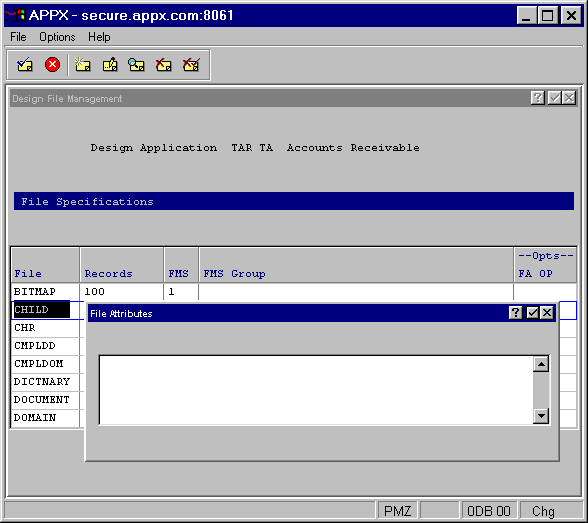This screenshot has height=523, width=588.
Task: Close the APPX main window
Action: (571, 15)
